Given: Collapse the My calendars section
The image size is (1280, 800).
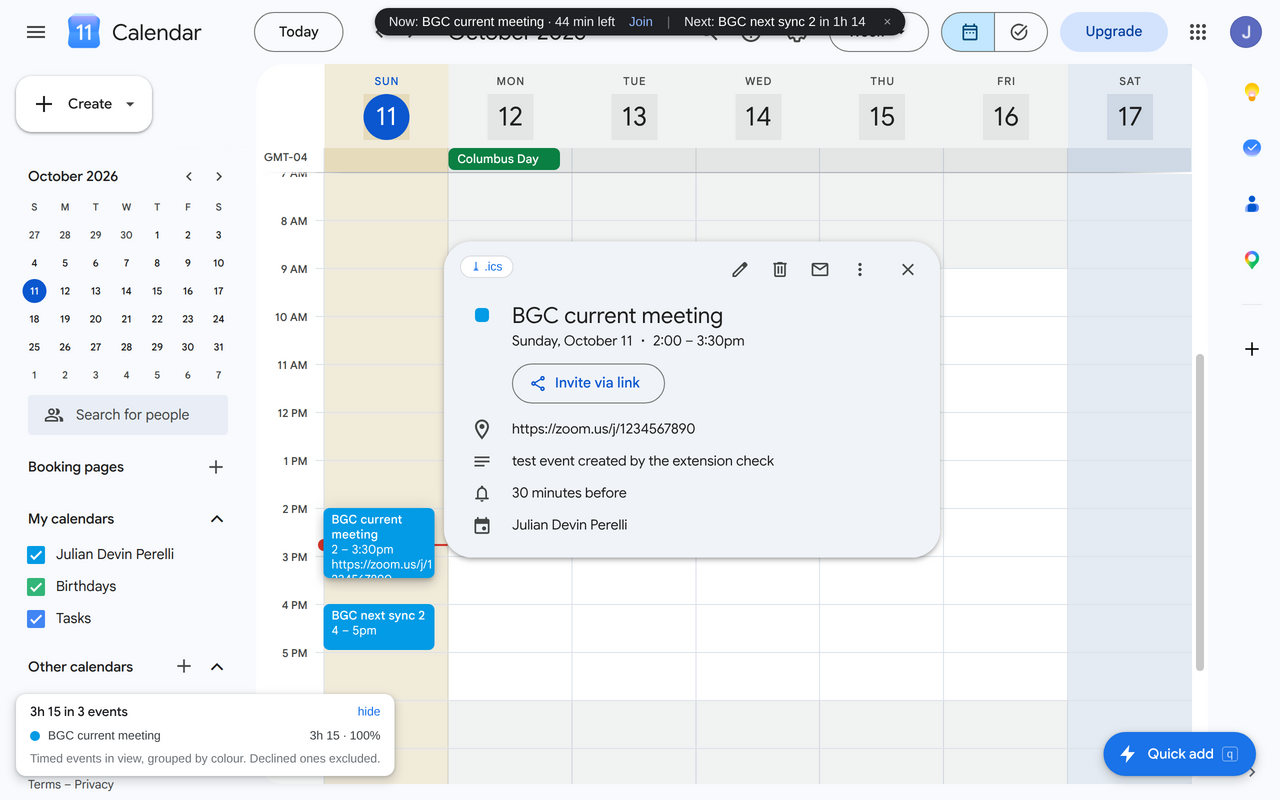Looking at the screenshot, I should (217, 519).
